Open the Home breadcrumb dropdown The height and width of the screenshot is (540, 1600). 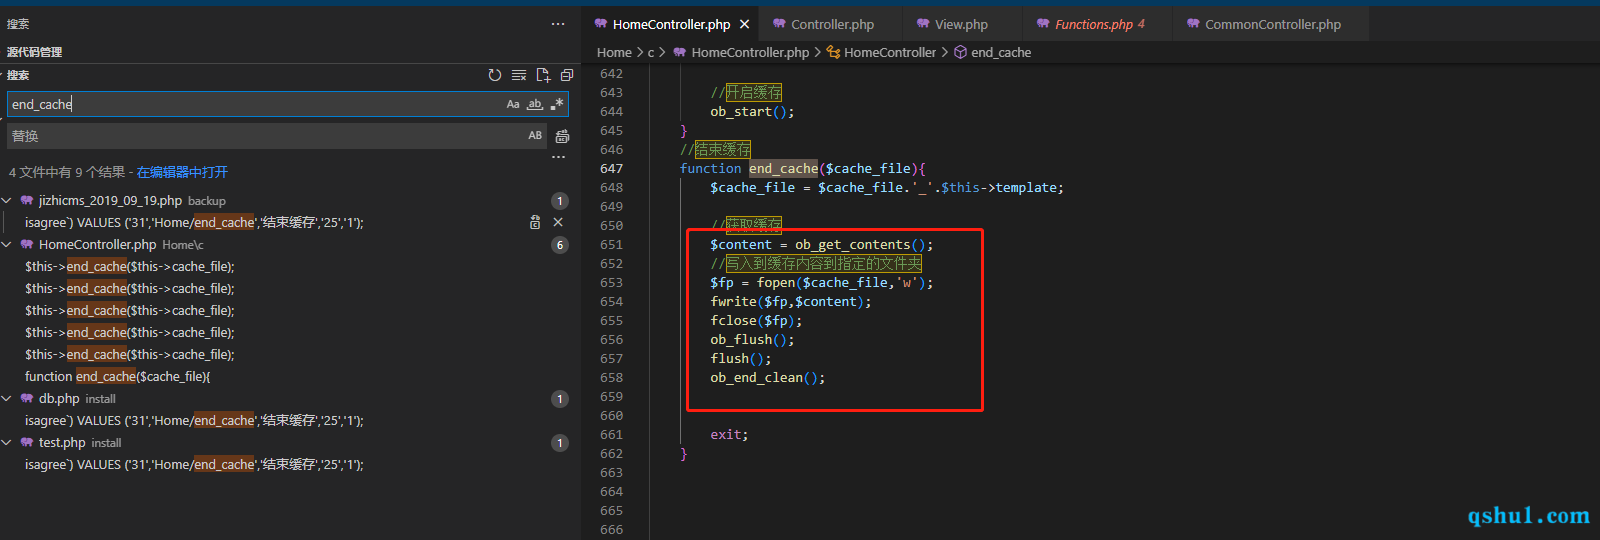614,52
